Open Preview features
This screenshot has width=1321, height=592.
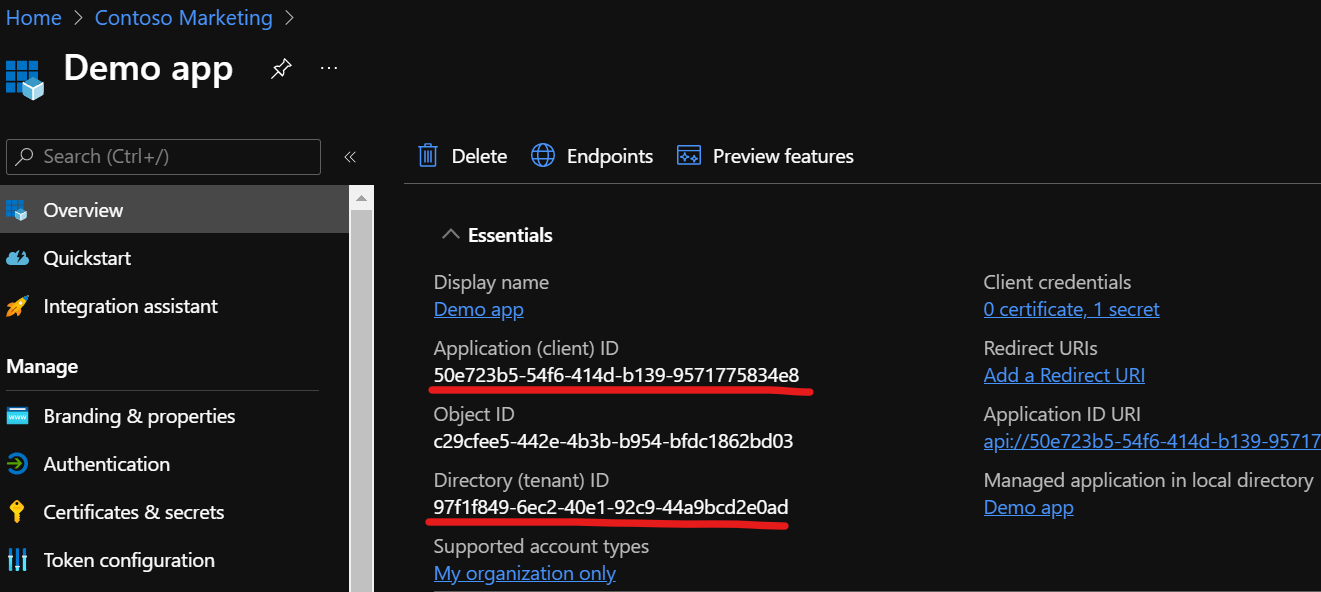click(765, 156)
